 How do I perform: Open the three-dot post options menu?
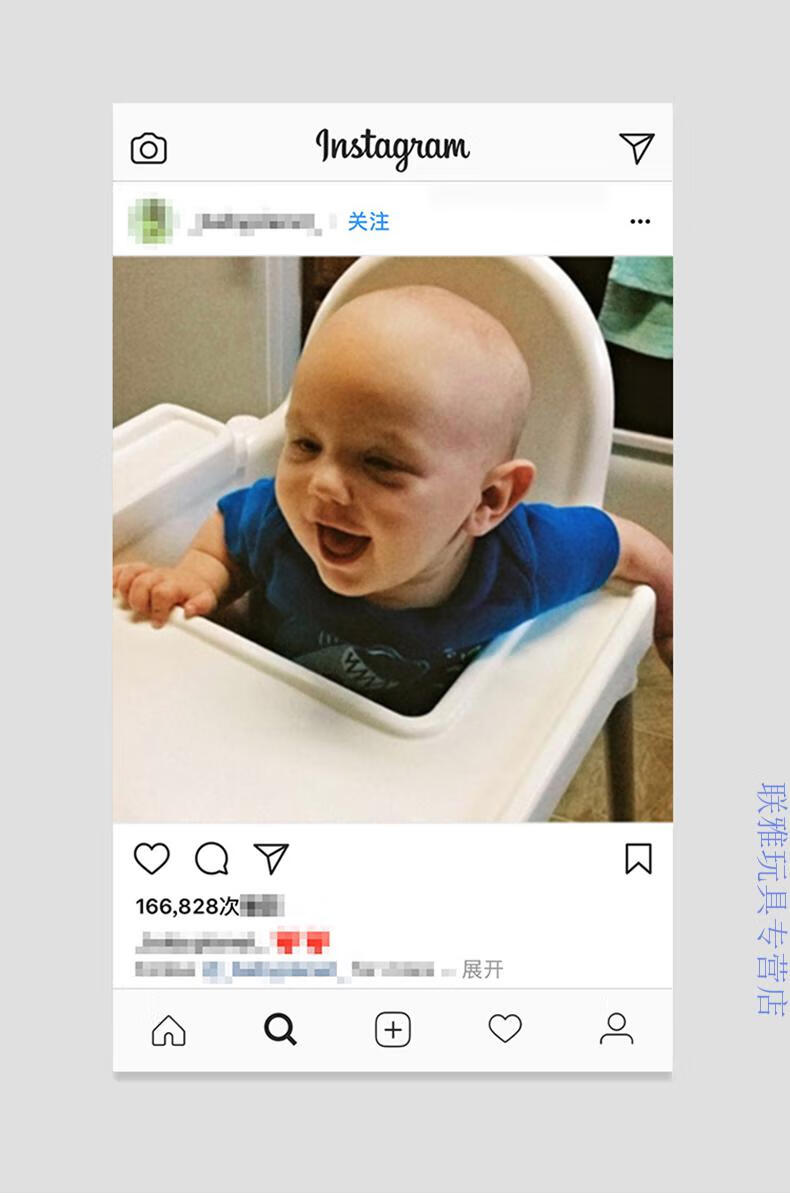640,221
